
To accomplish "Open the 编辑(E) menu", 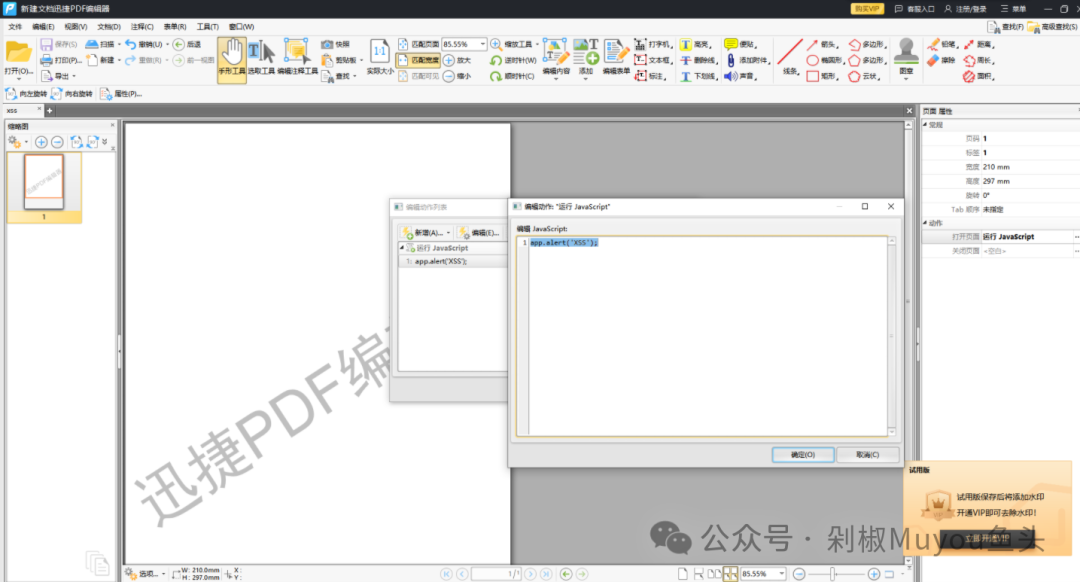I will click(43, 27).
